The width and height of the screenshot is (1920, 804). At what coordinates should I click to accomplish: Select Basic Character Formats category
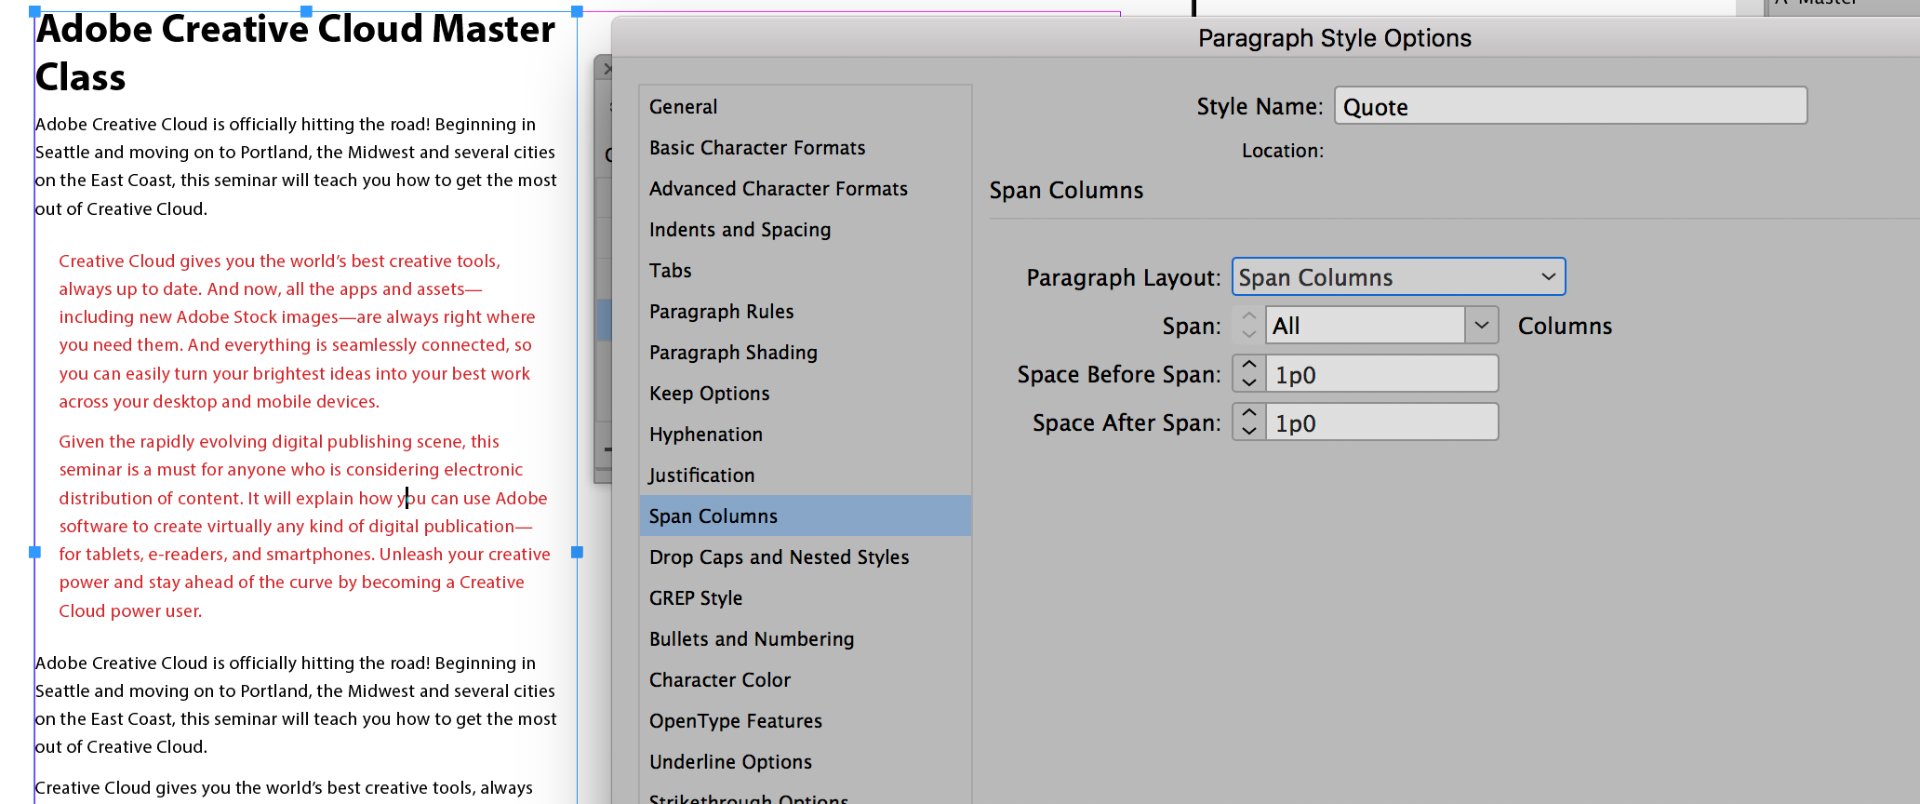coord(805,148)
